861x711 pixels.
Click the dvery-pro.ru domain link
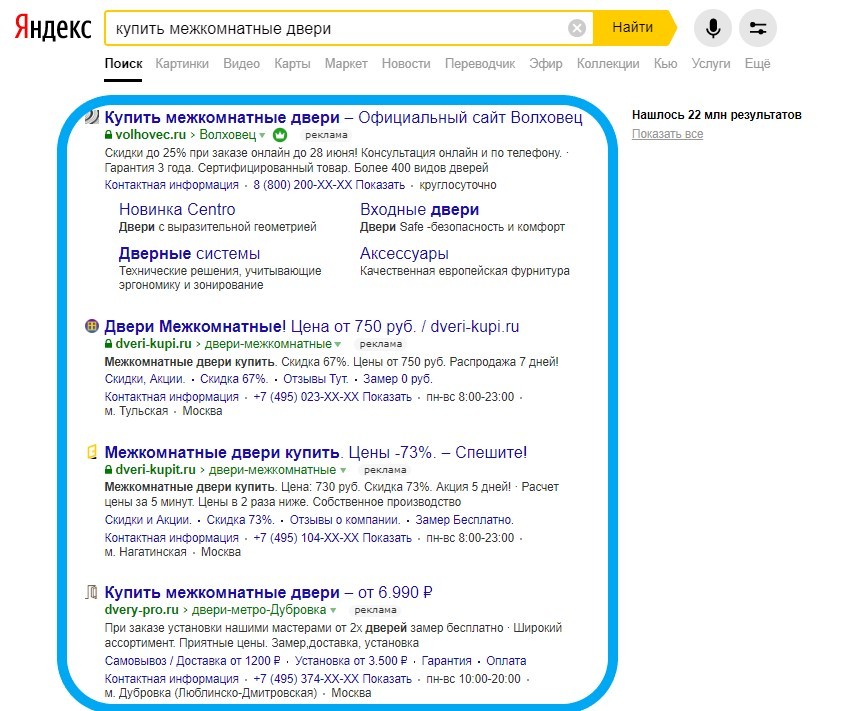tap(142, 610)
